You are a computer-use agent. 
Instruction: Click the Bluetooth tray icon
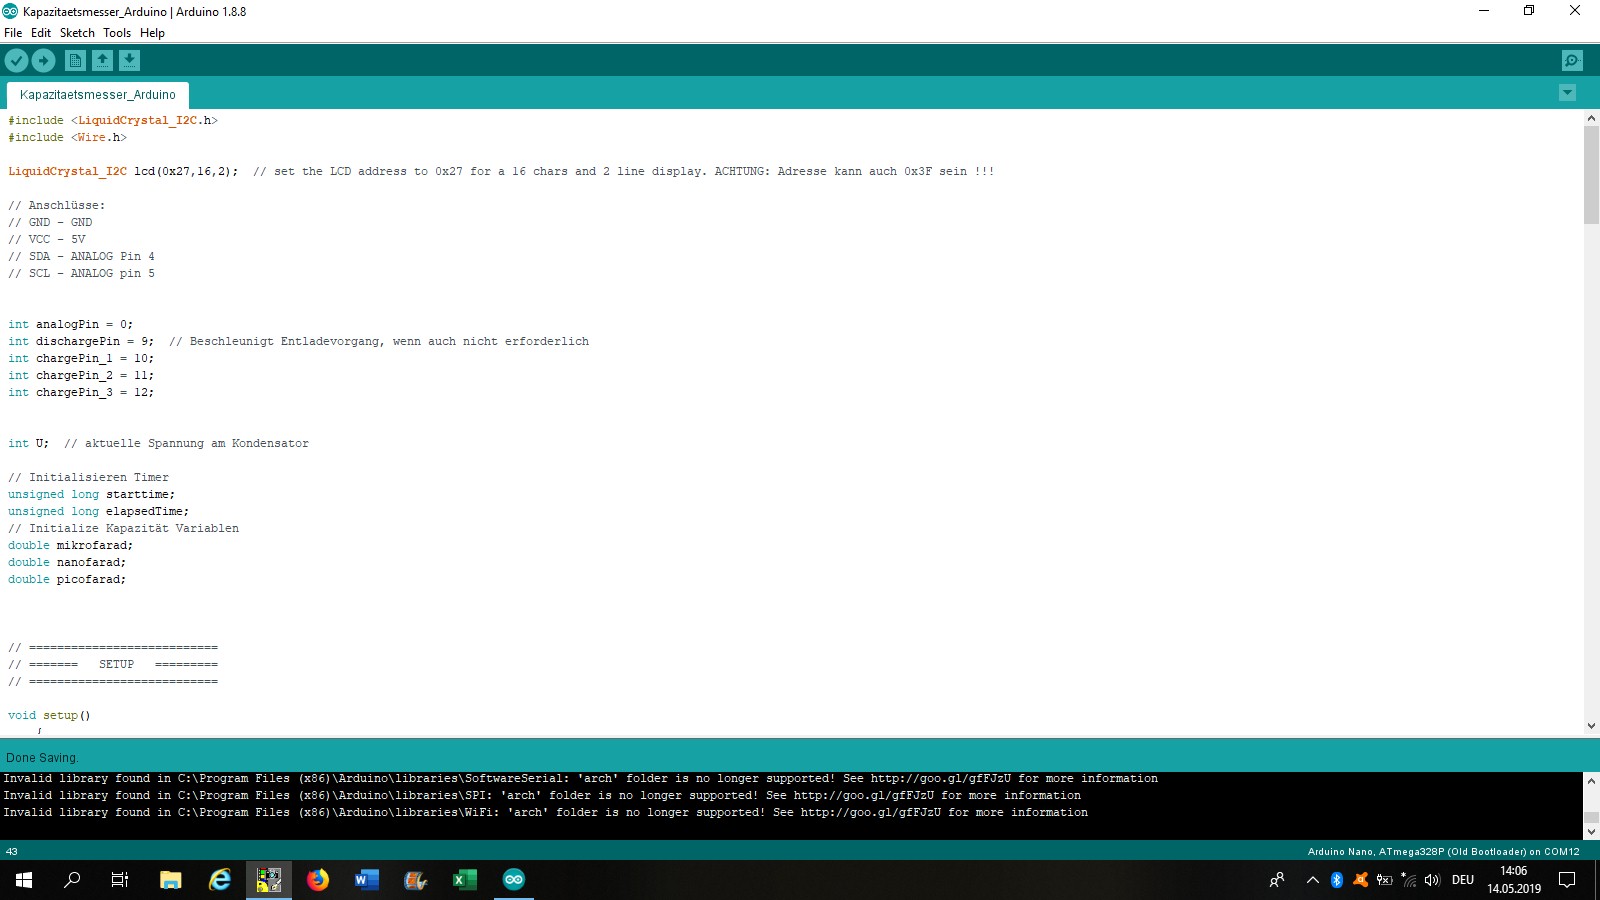[1337, 880]
